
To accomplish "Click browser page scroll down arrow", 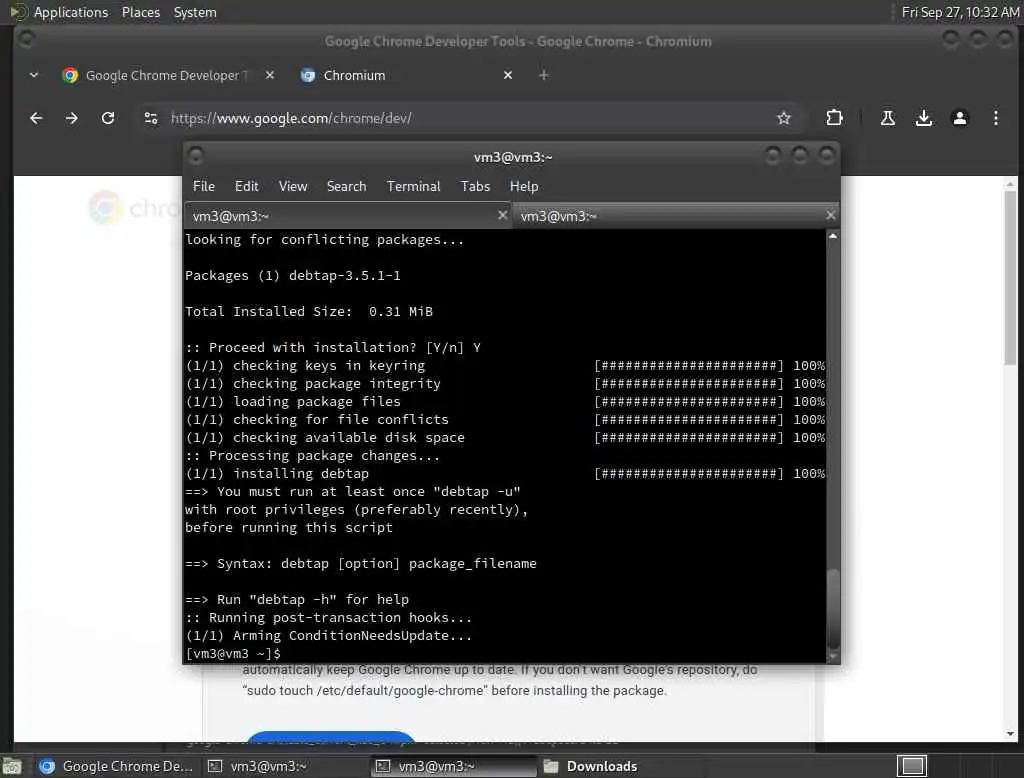I will 1010,734.
